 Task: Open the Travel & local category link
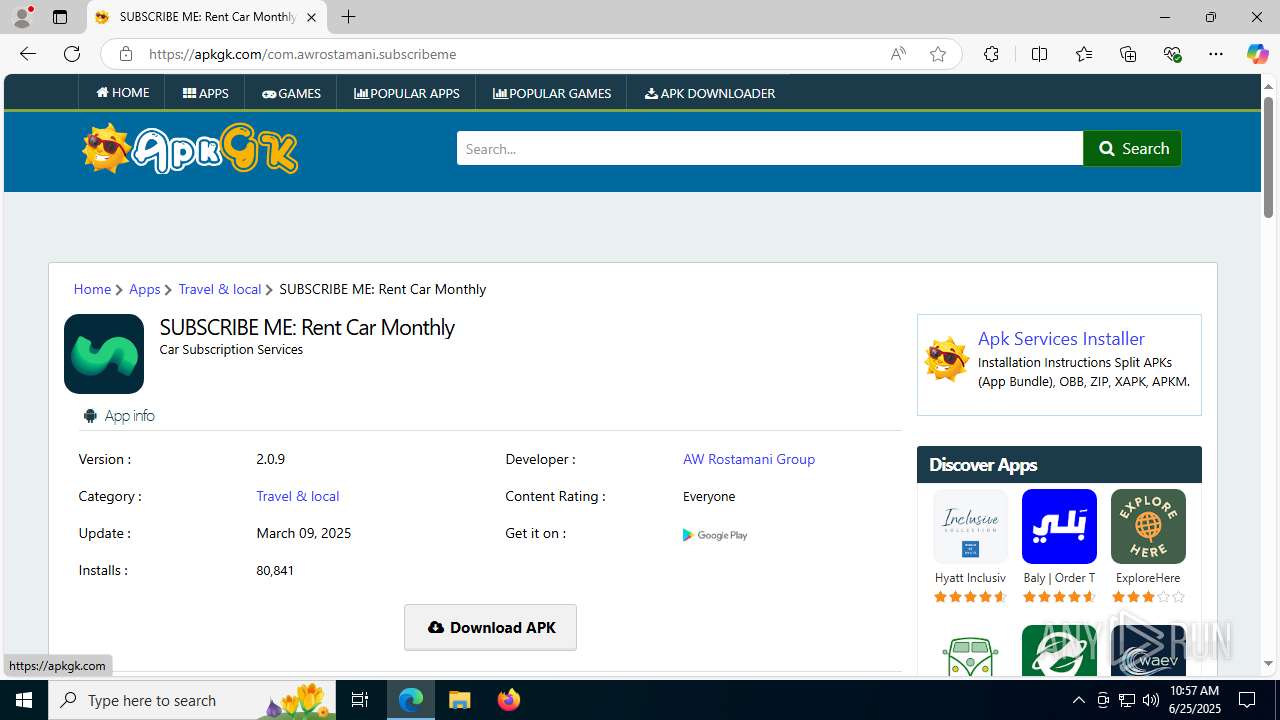pyautogui.click(x=297, y=496)
